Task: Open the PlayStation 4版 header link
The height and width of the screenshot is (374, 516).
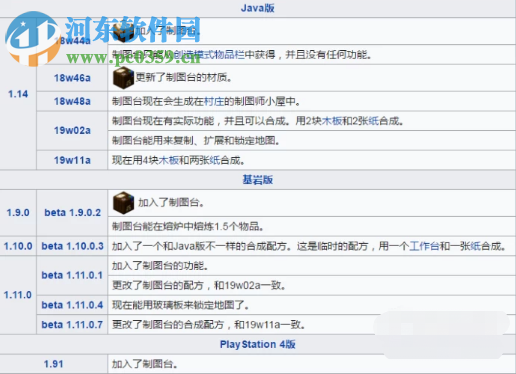Action: coord(257,344)
